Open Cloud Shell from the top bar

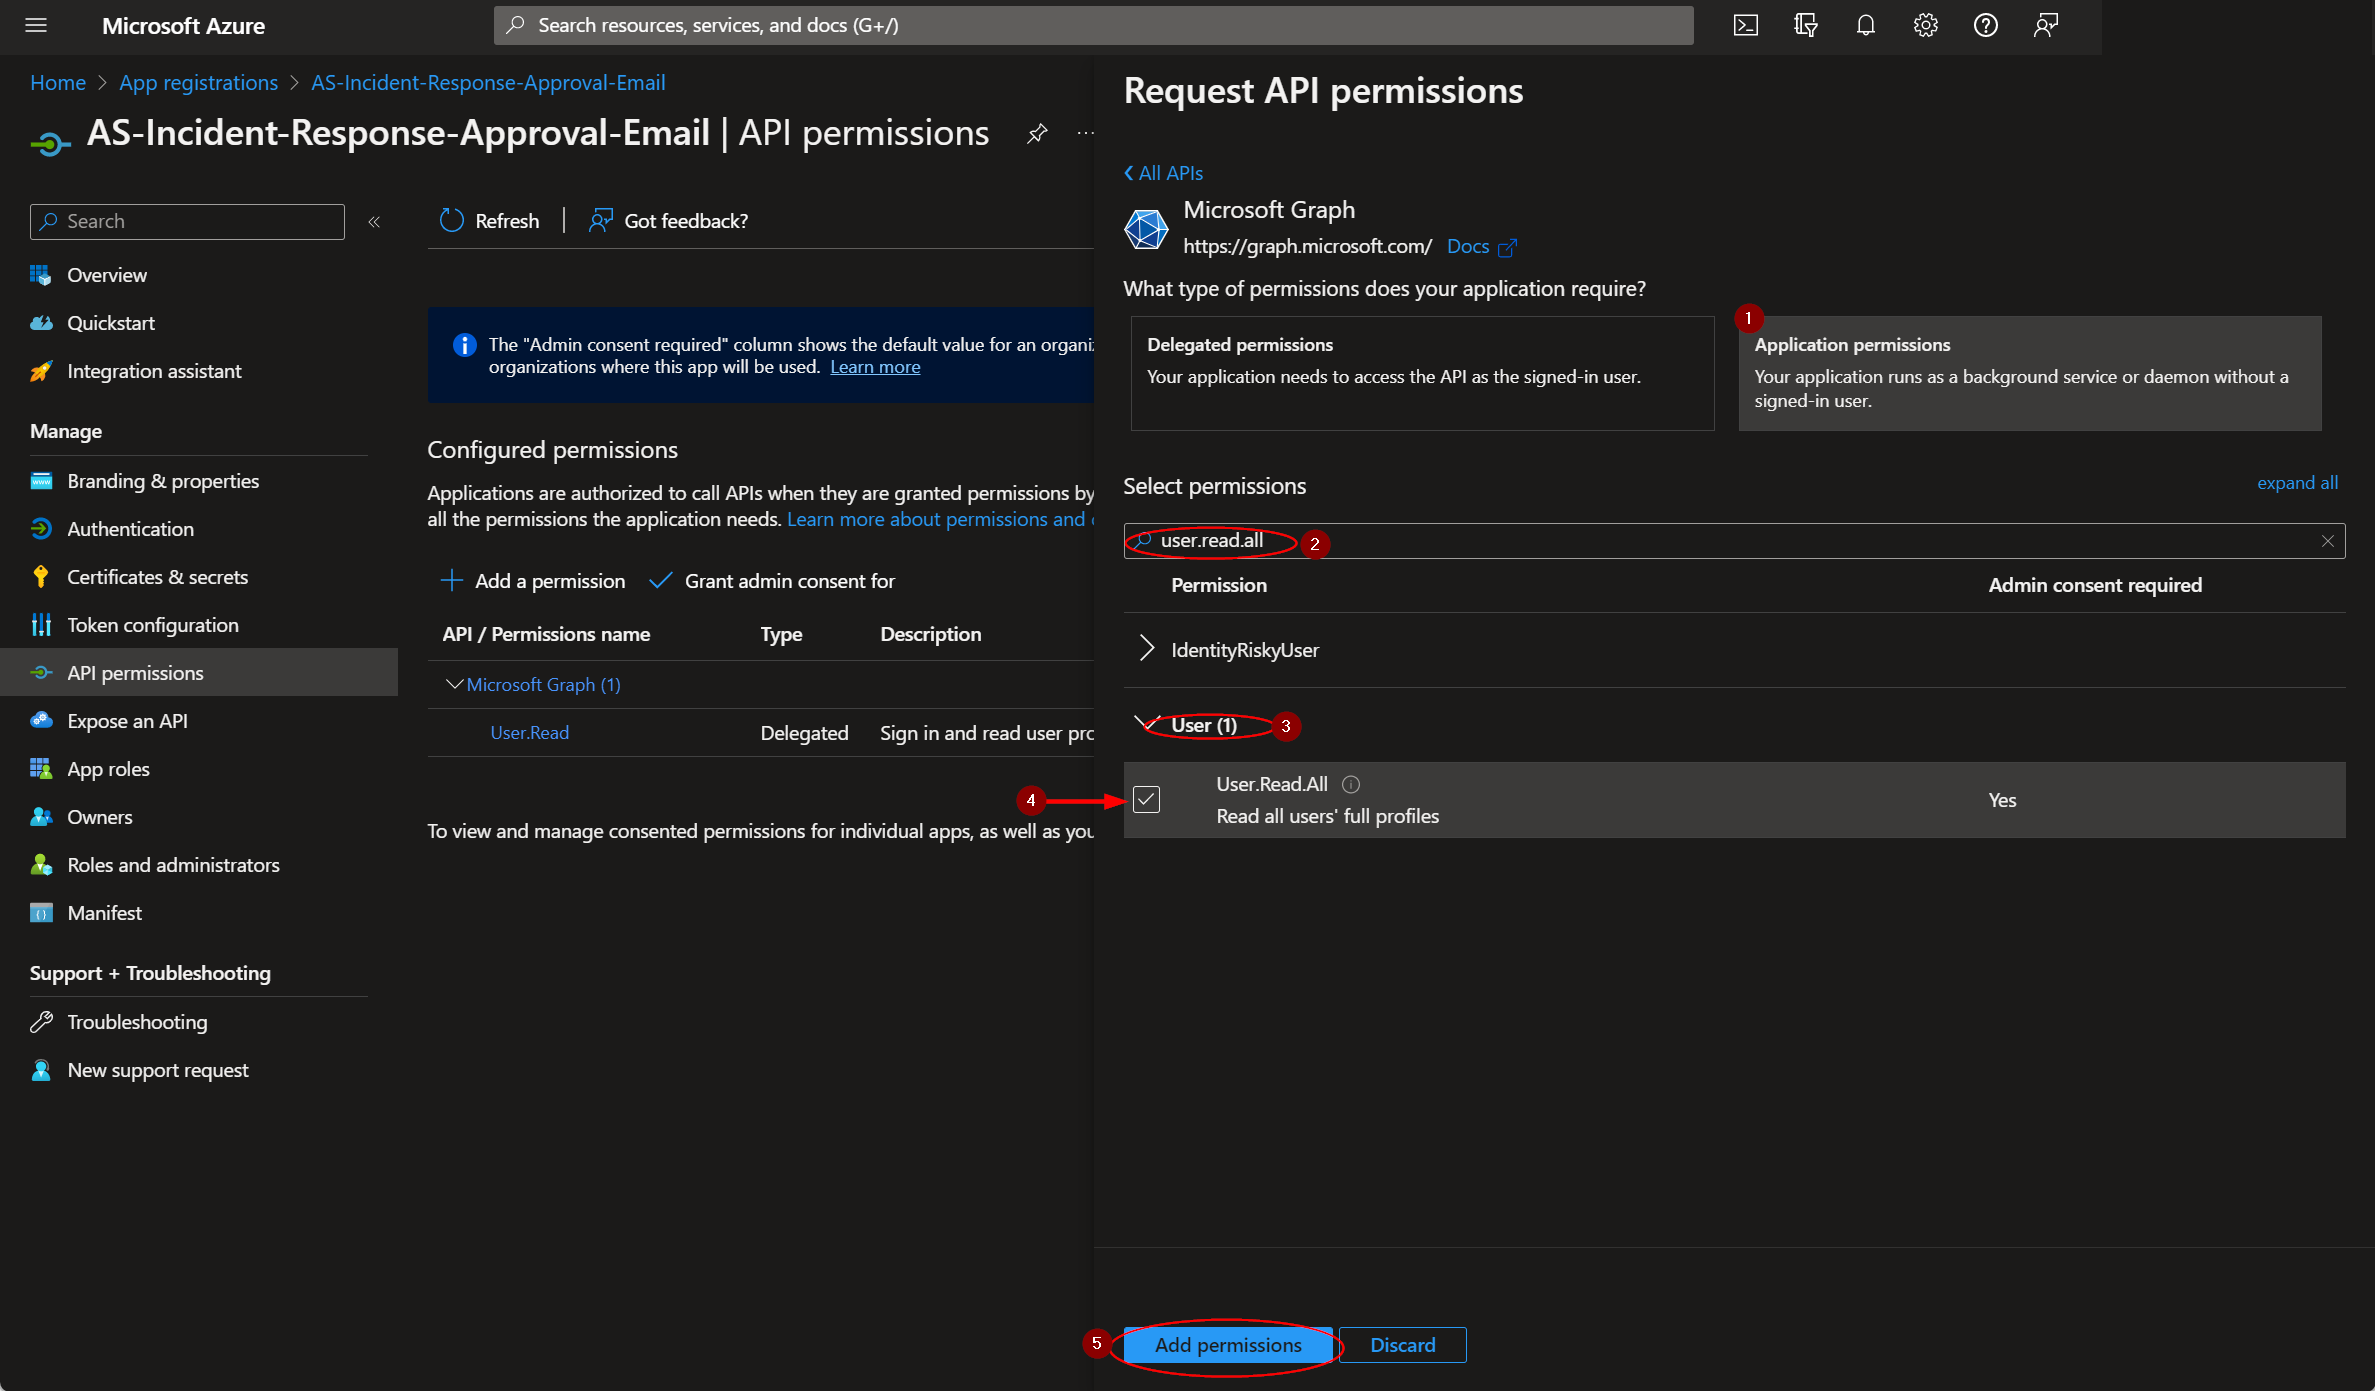(1746, 25)
